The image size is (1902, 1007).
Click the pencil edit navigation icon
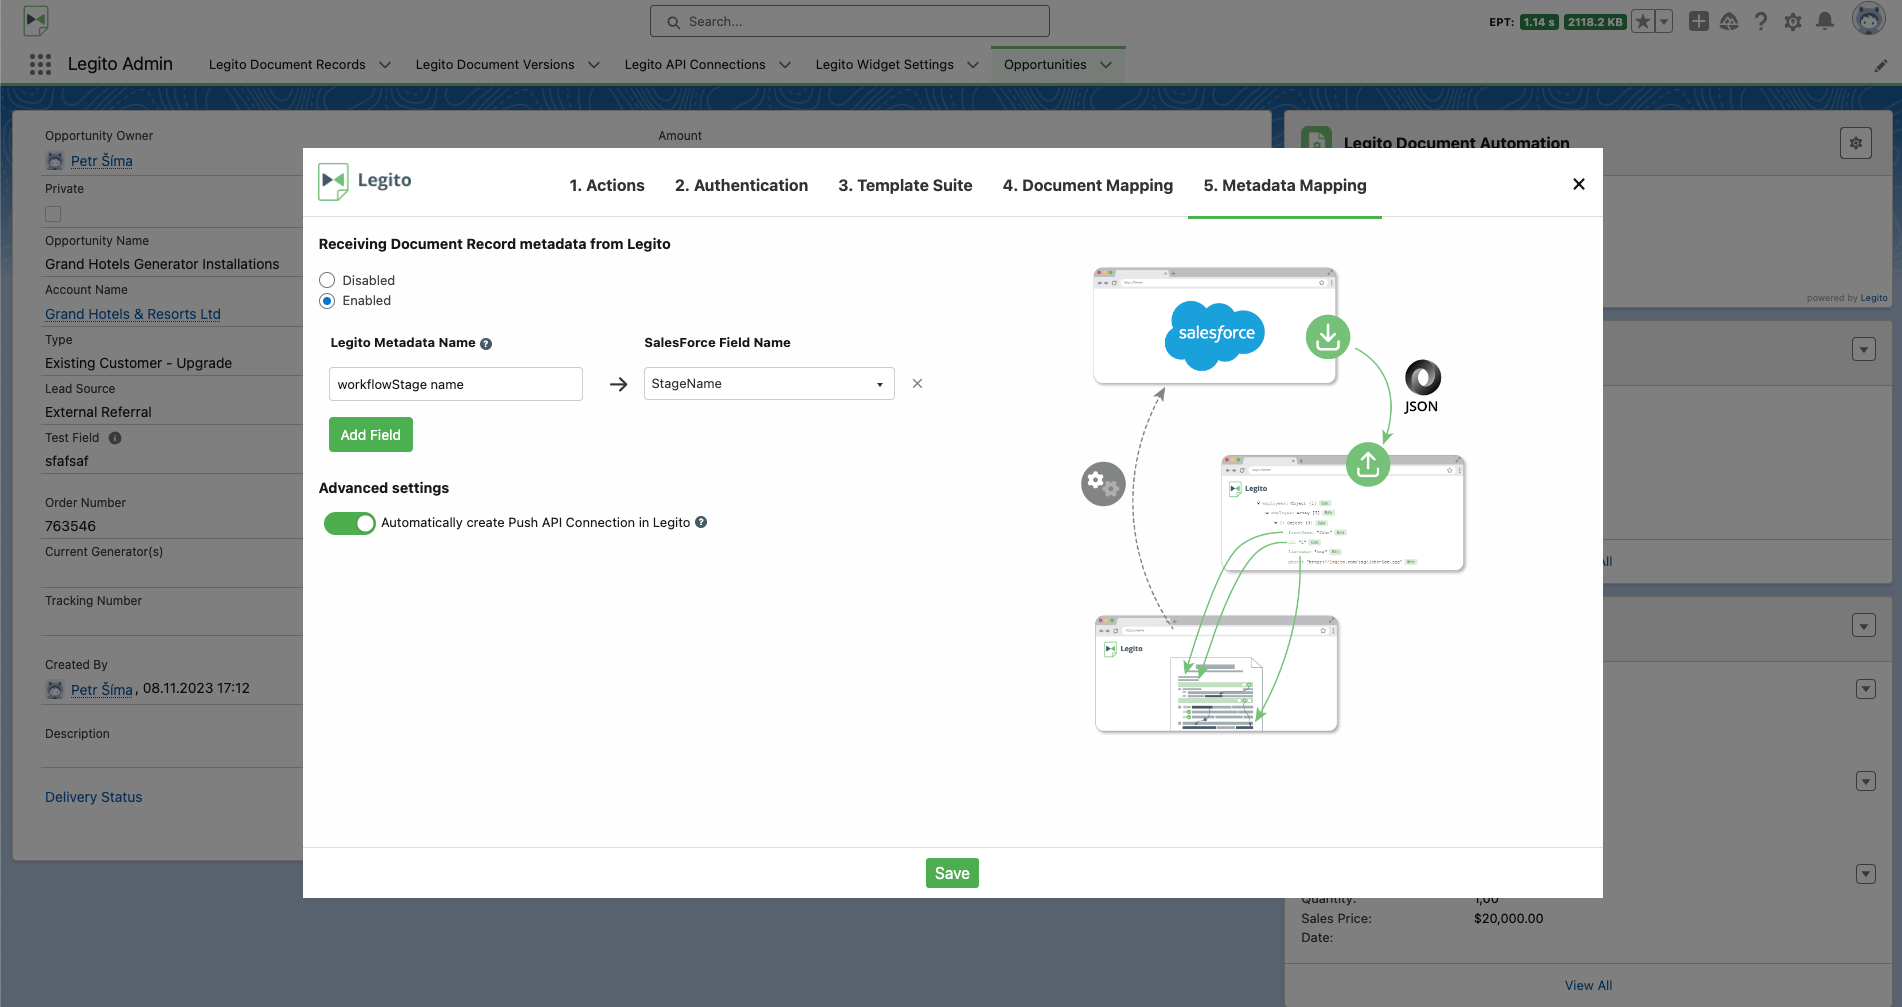coord(1880,65)
